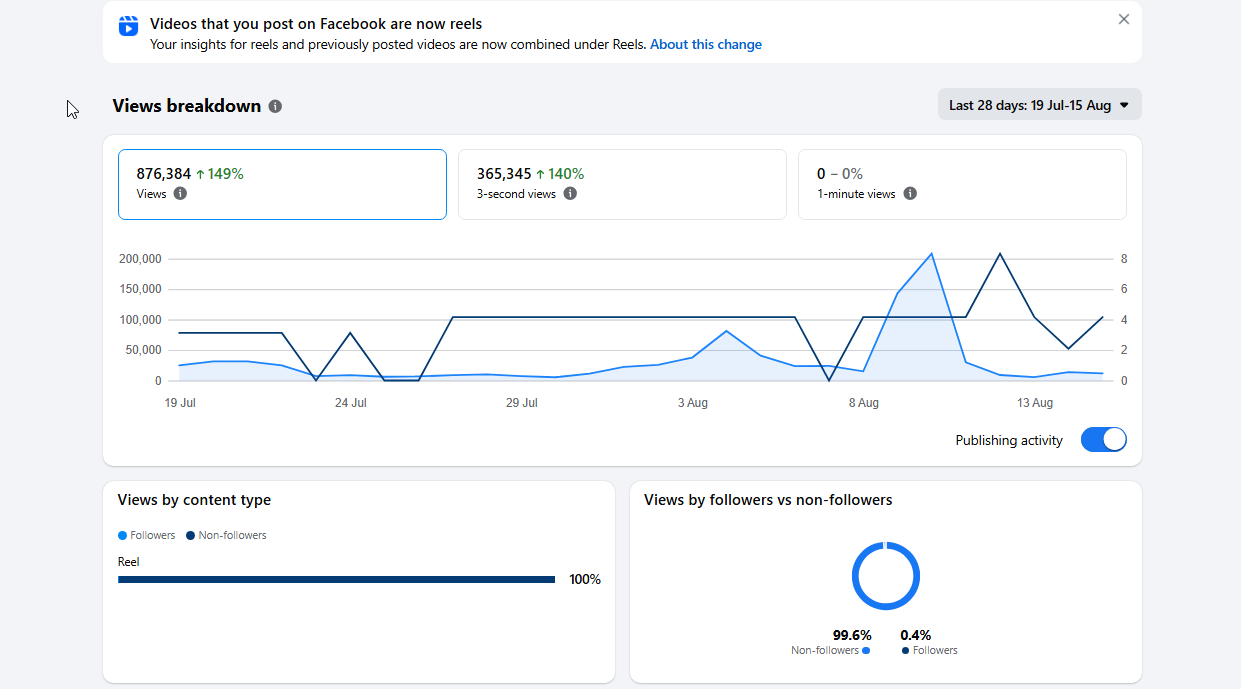Click the views peak near 10 Aug
This screenshot has height=689, width=1241.
[x=932, y=254]
